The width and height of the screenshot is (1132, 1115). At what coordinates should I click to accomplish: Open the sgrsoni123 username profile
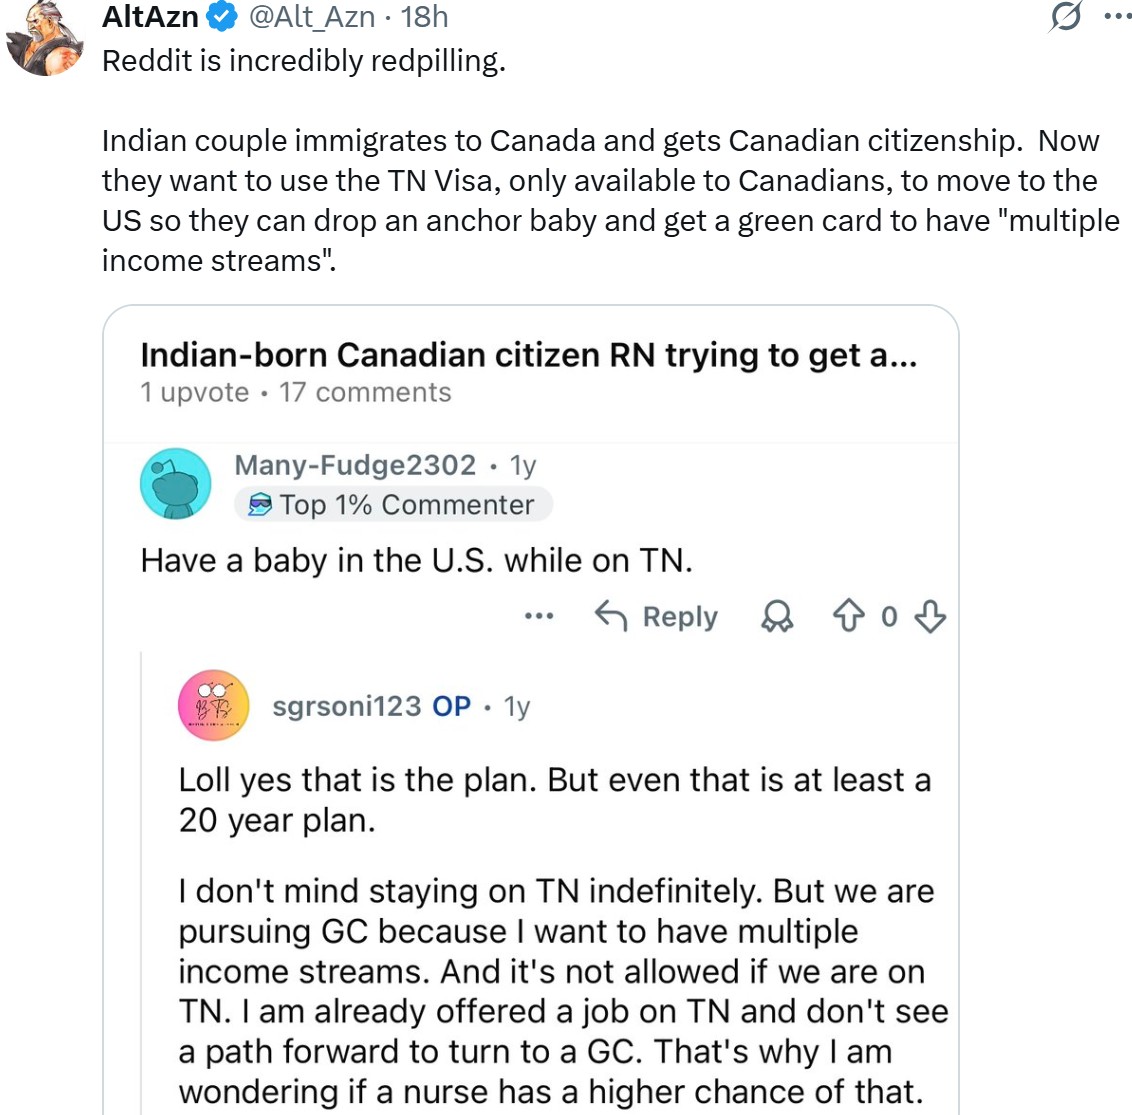click(346, 706)
